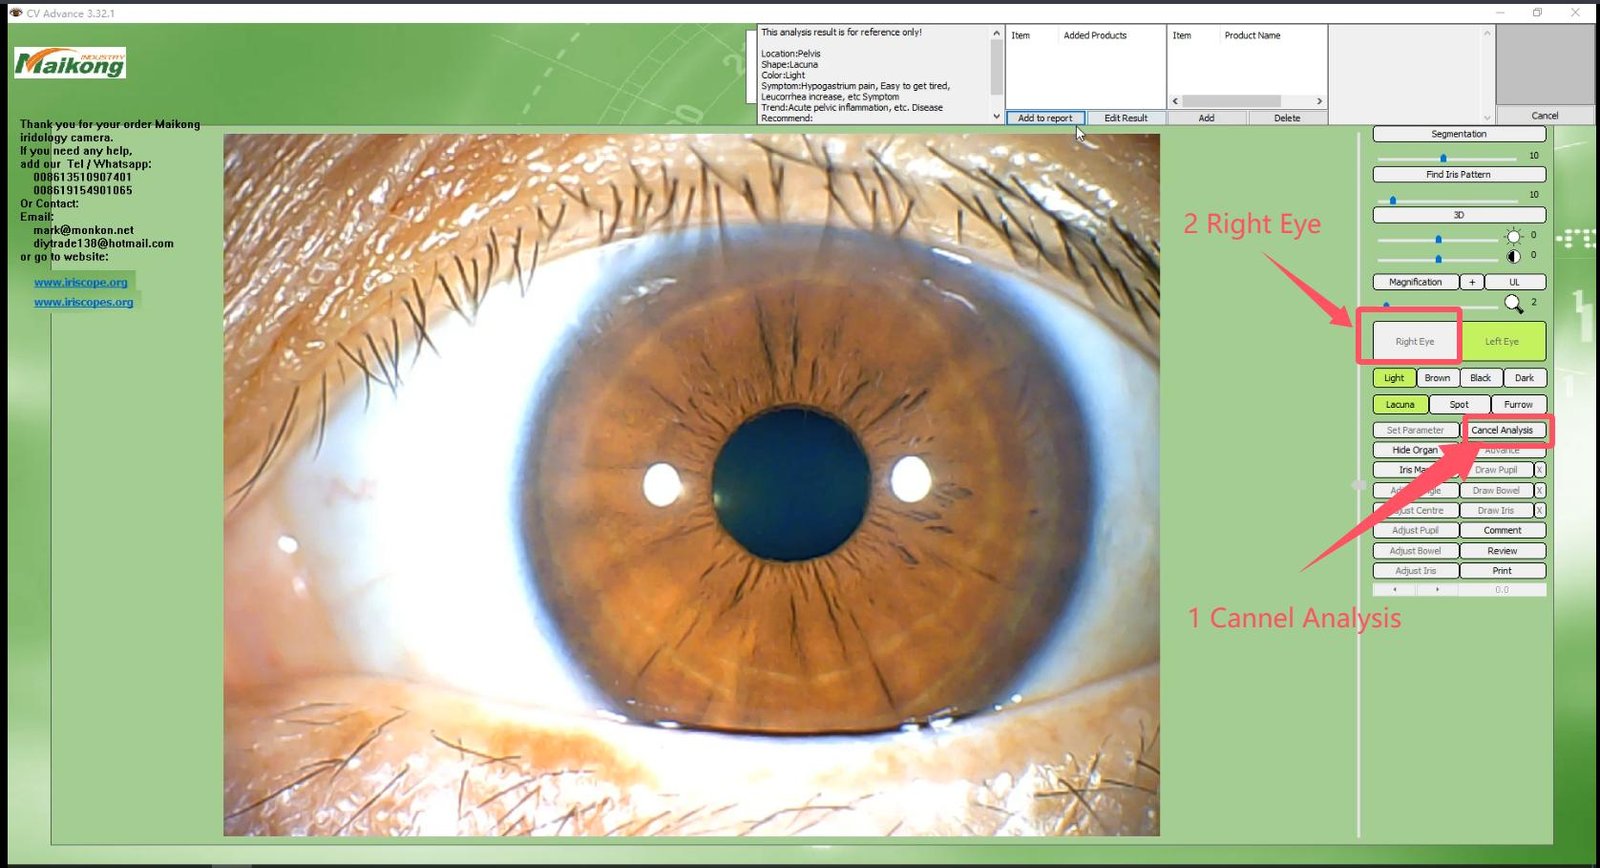Click the X next to Draw Iris
Image resolution: width=1600 pixels, height=868 pixels.
pyautogui.click(x=1540, y=510)
